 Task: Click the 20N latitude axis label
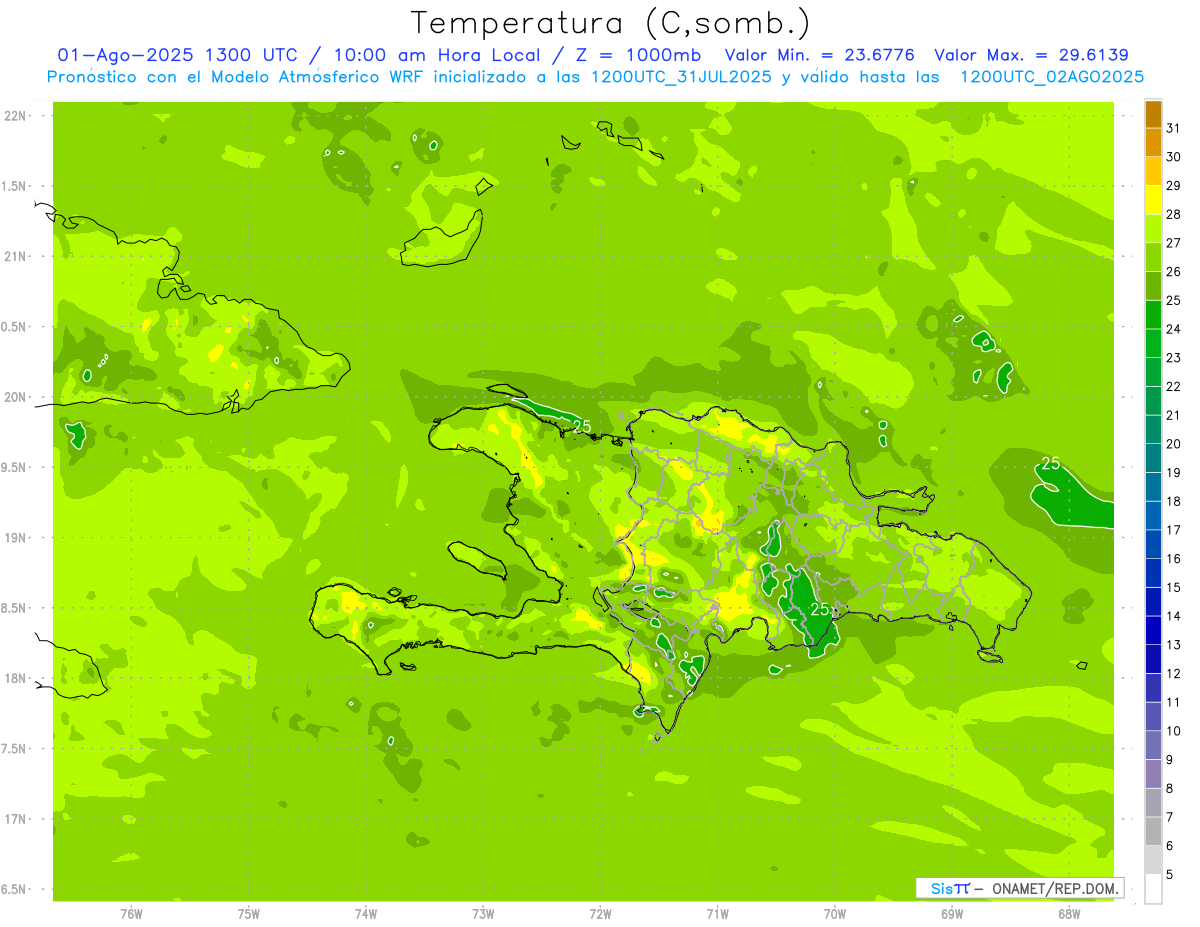[15, 397]
